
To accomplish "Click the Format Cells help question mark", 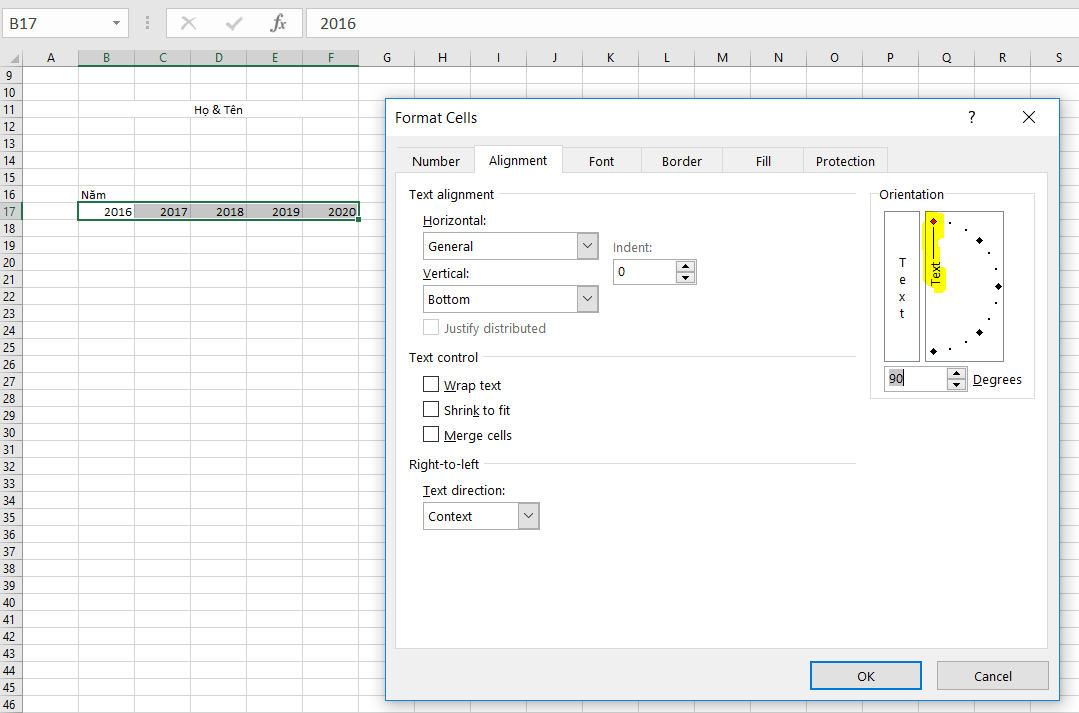I will click(972, 117).
